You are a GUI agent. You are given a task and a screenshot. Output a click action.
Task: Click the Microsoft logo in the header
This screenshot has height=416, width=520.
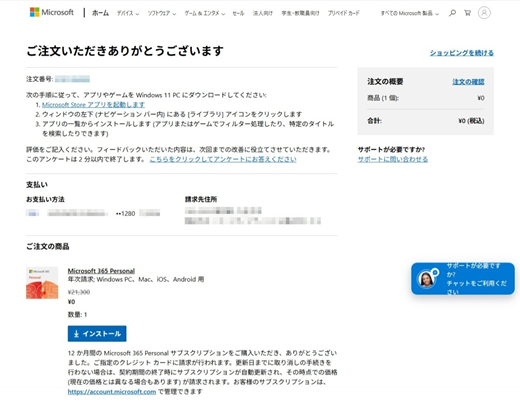click(52, 13)
